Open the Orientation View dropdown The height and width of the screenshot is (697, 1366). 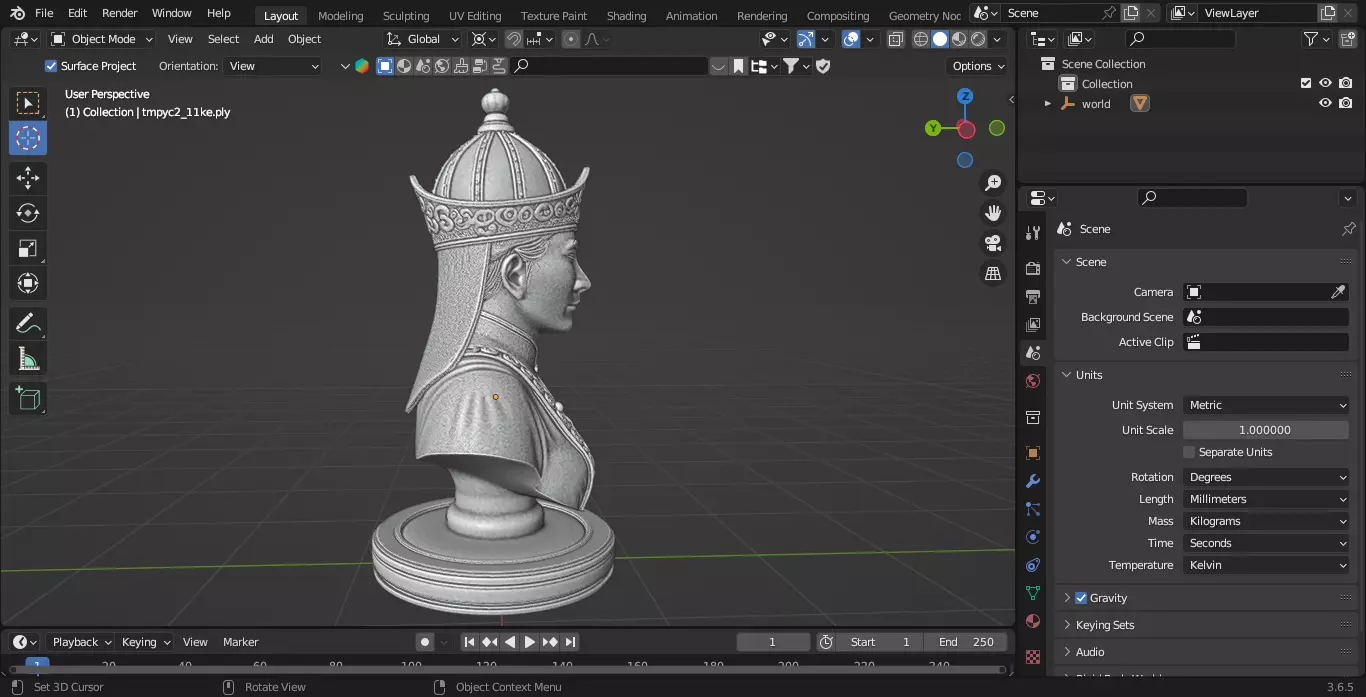[273, 66]
